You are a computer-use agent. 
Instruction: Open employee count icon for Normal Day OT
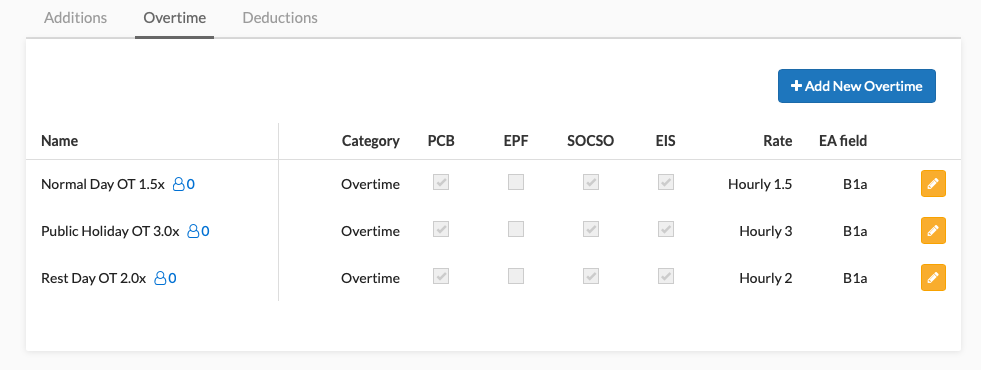tap(183, 184)
